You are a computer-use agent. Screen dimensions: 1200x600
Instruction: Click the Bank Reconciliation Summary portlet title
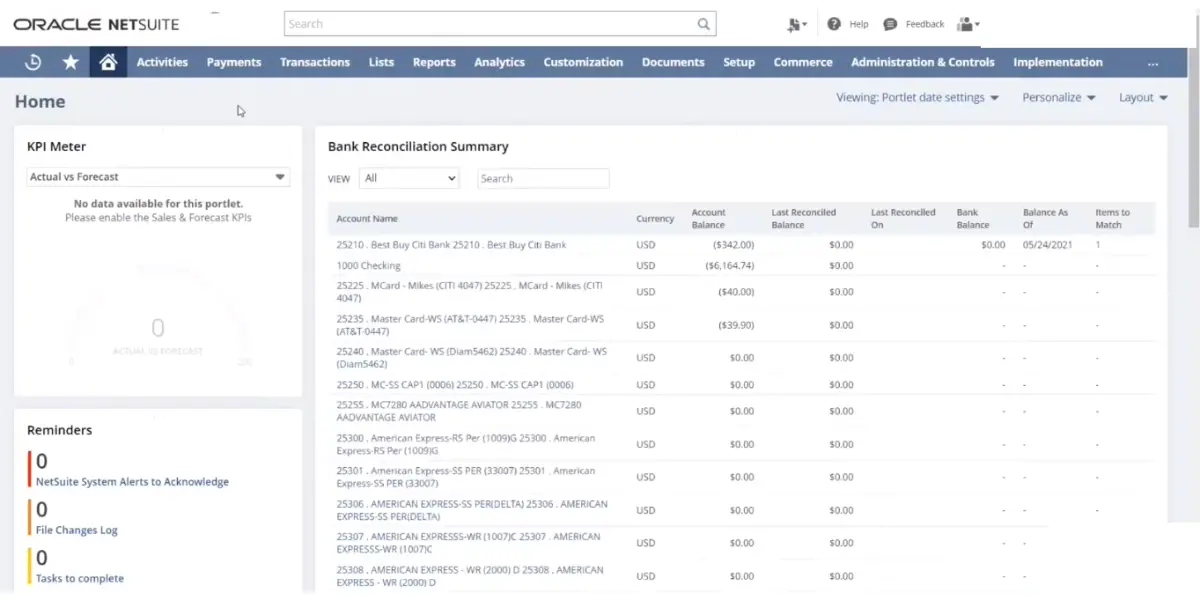(418, 147)
